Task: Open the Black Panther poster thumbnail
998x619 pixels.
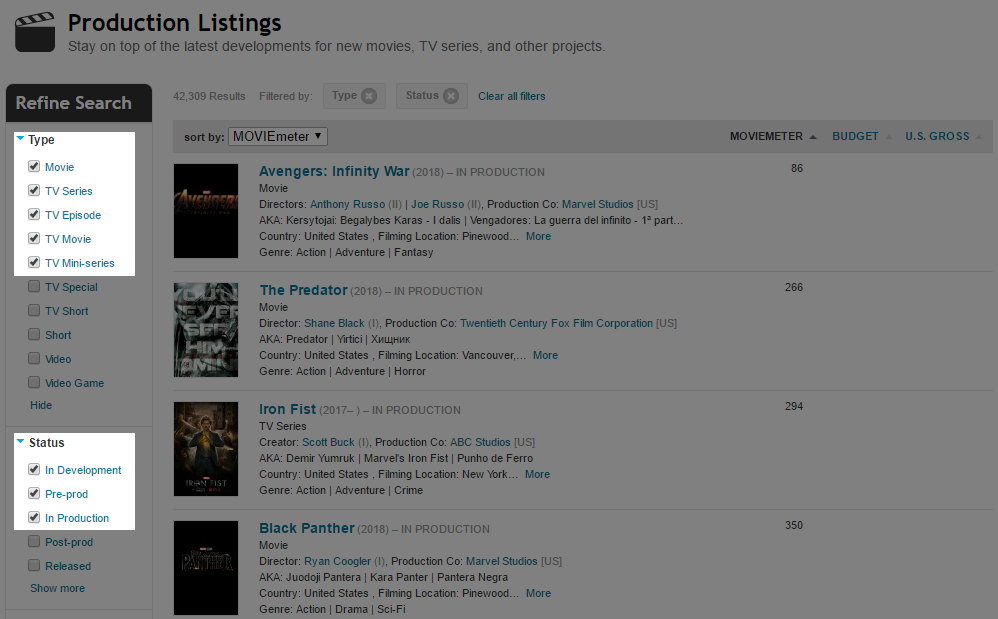Action: 206,567
